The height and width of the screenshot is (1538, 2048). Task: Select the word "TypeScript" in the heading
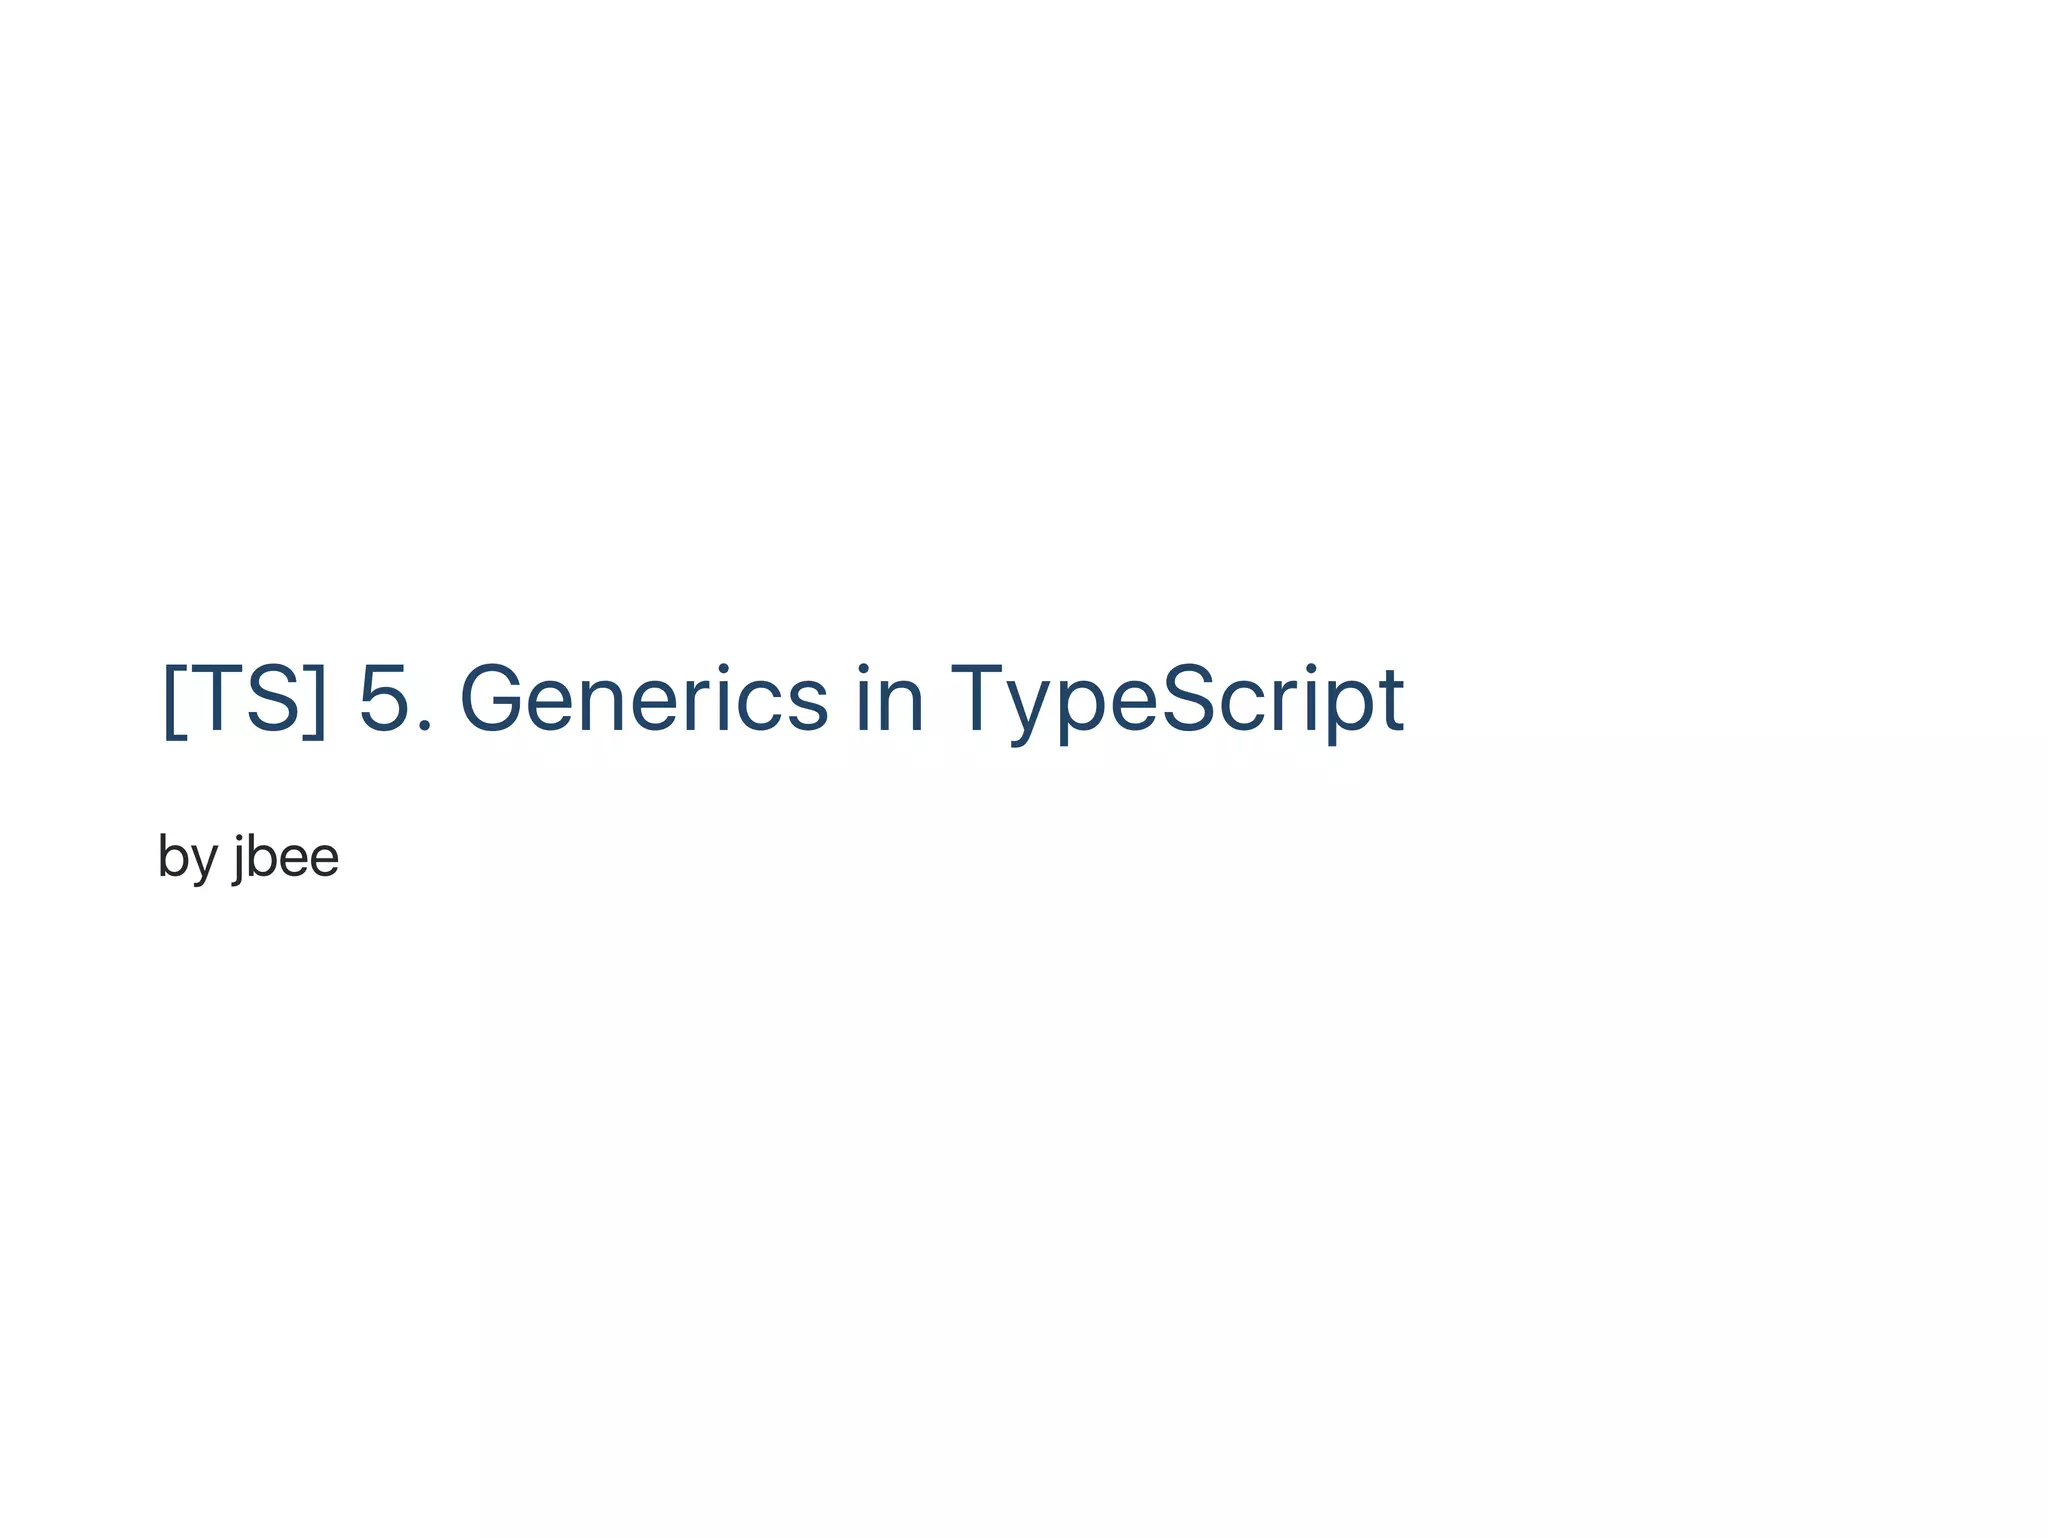1177,703
